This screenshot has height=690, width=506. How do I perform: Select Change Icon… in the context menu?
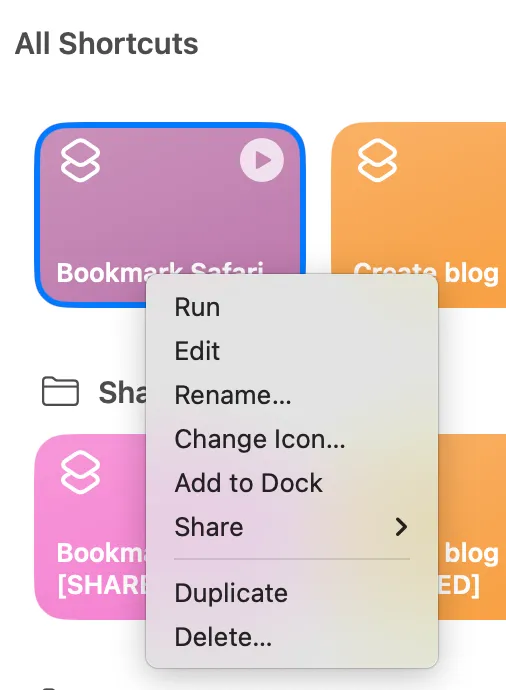pyautogui.click(x=292, y=439)
